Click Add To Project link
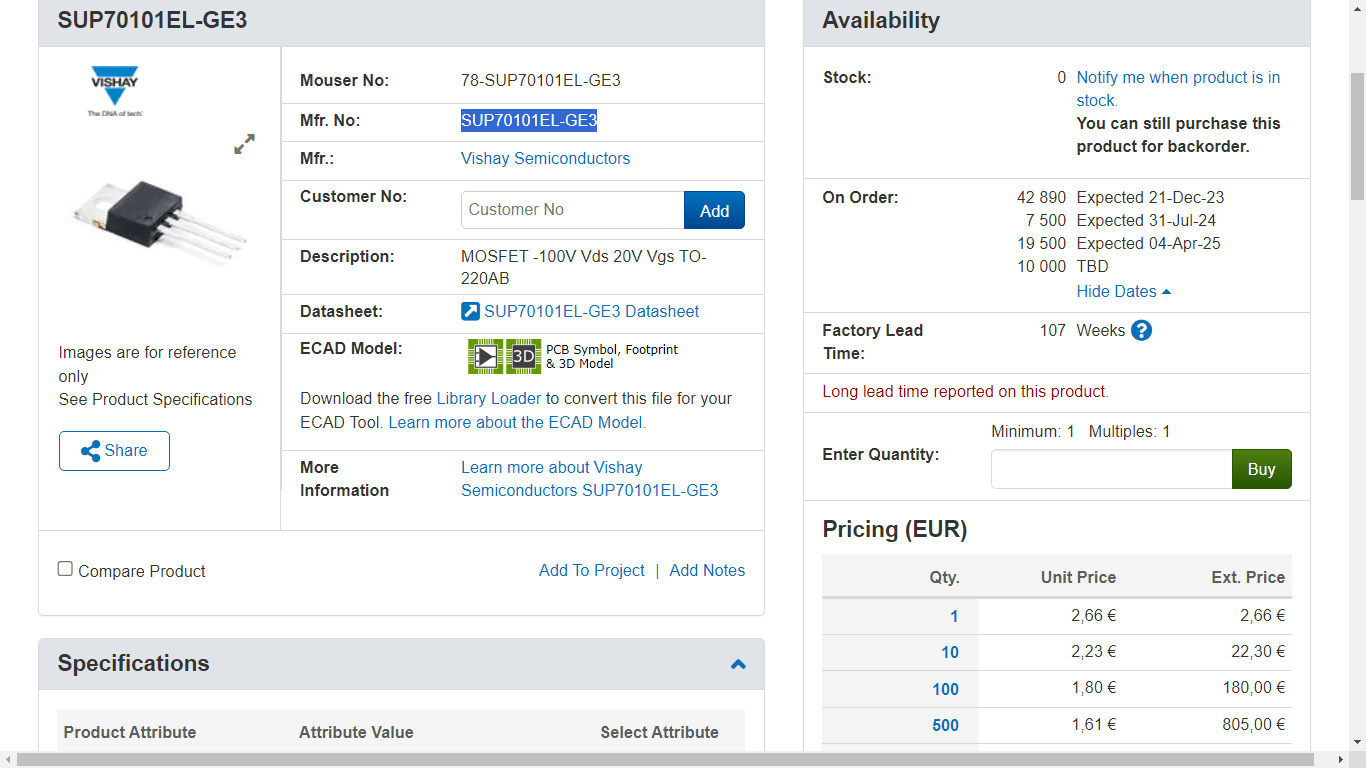 pos(591,570)
